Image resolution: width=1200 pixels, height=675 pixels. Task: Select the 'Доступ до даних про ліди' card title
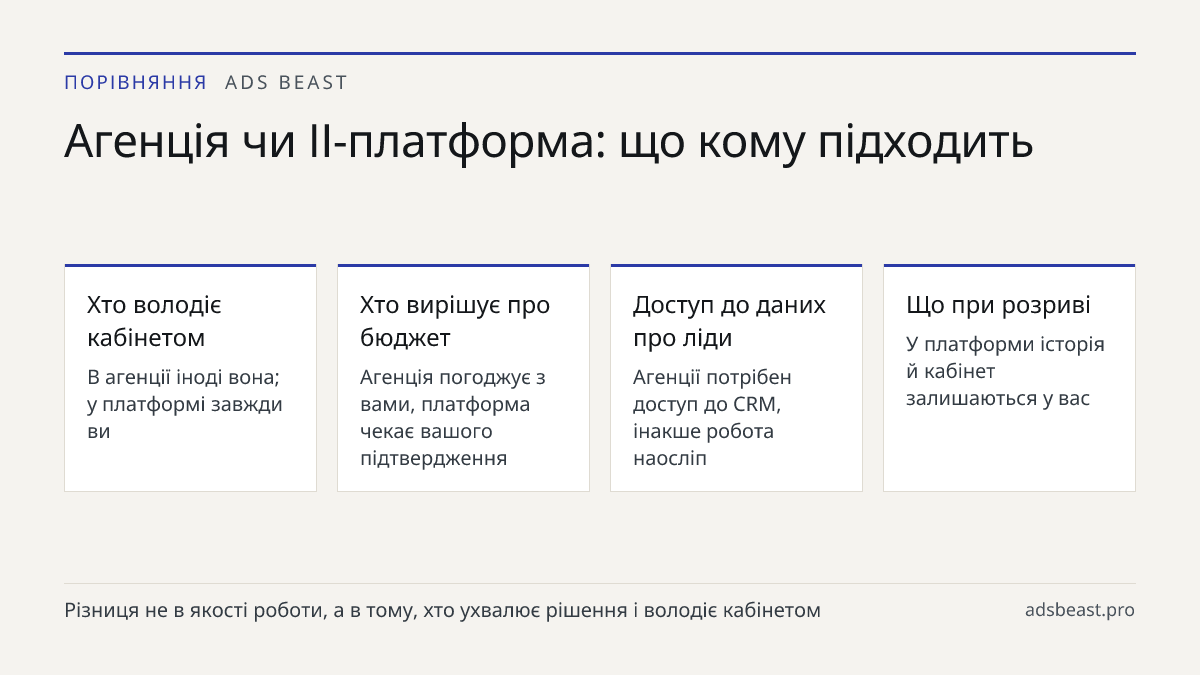point(729,321)
